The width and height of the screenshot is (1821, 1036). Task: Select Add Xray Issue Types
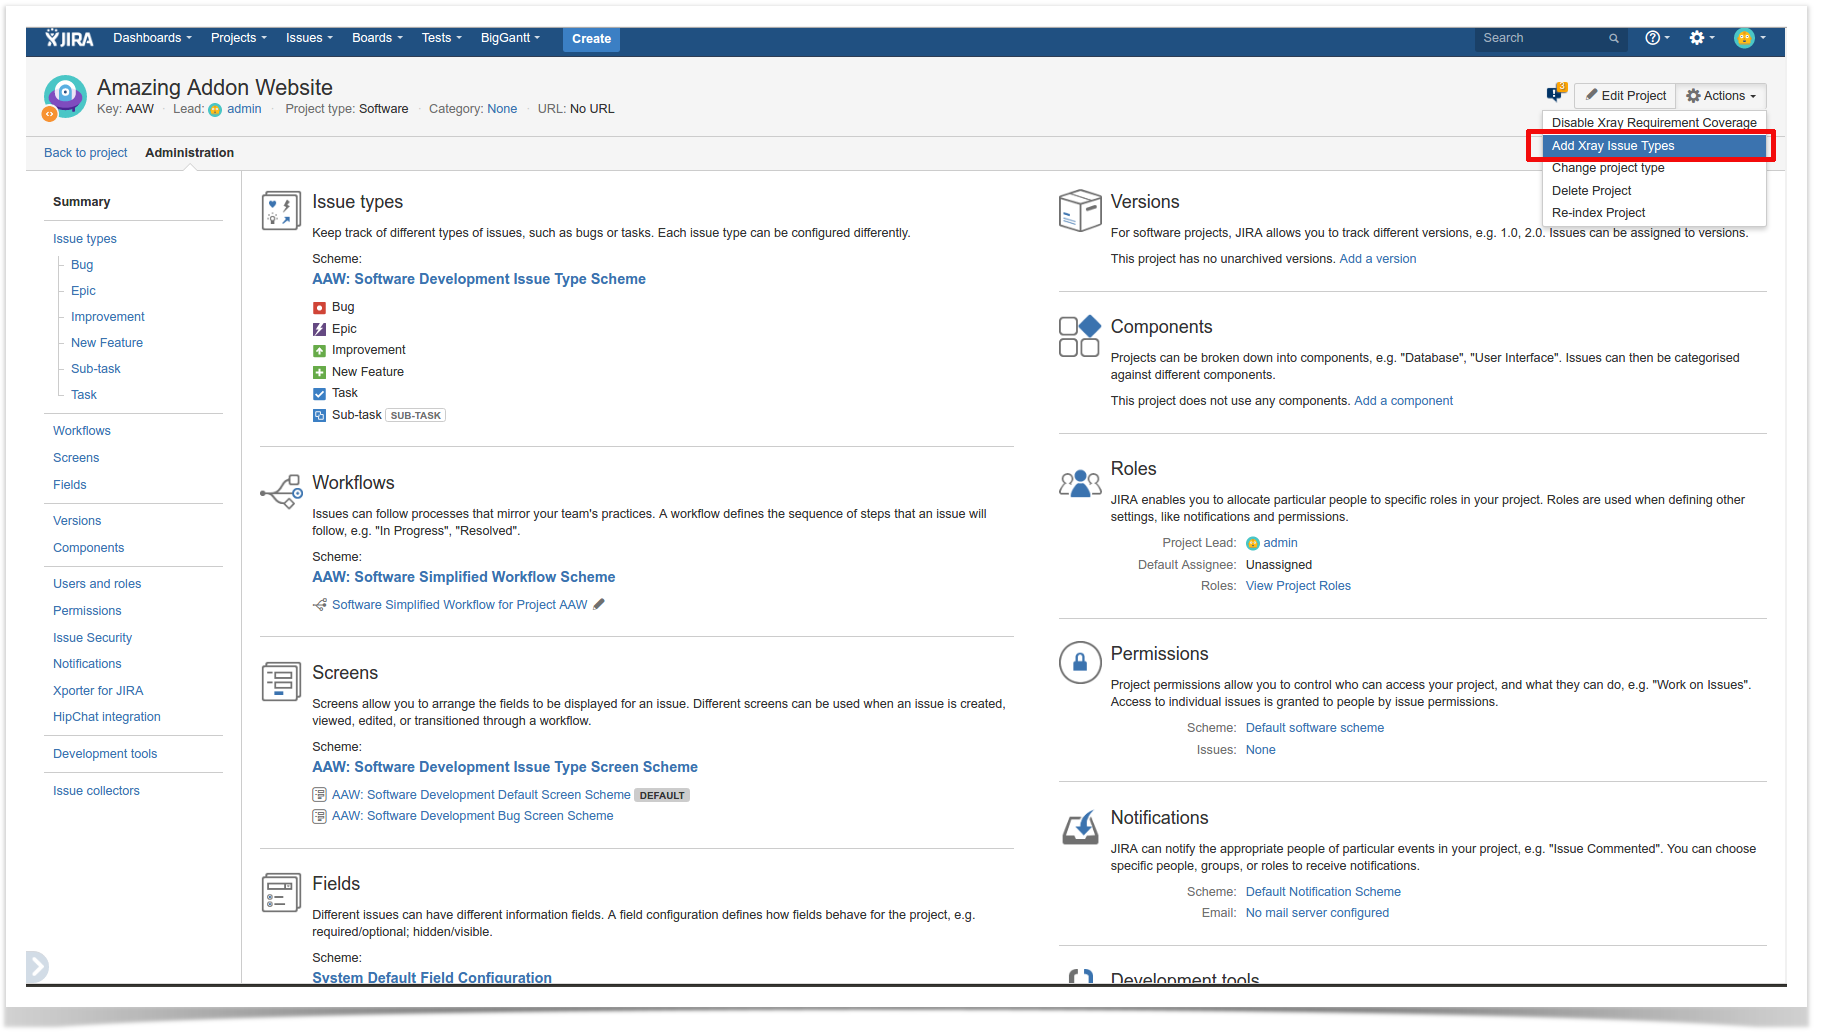point(1654,146)
